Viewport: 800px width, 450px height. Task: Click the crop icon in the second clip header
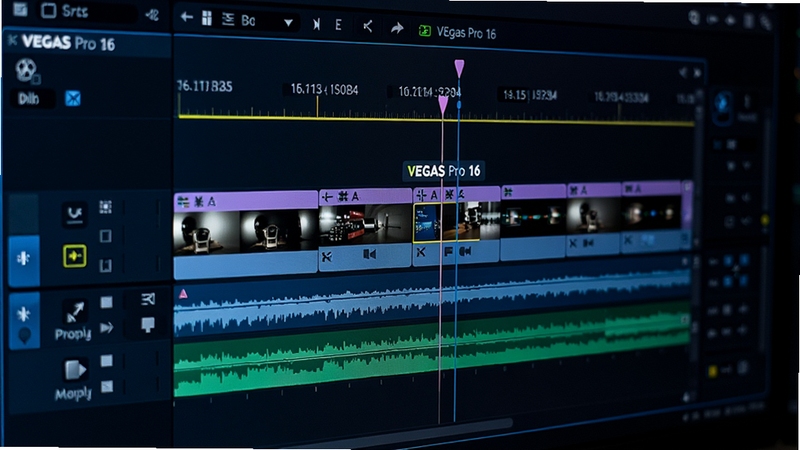pyautogui.click(x=328, y=197)
